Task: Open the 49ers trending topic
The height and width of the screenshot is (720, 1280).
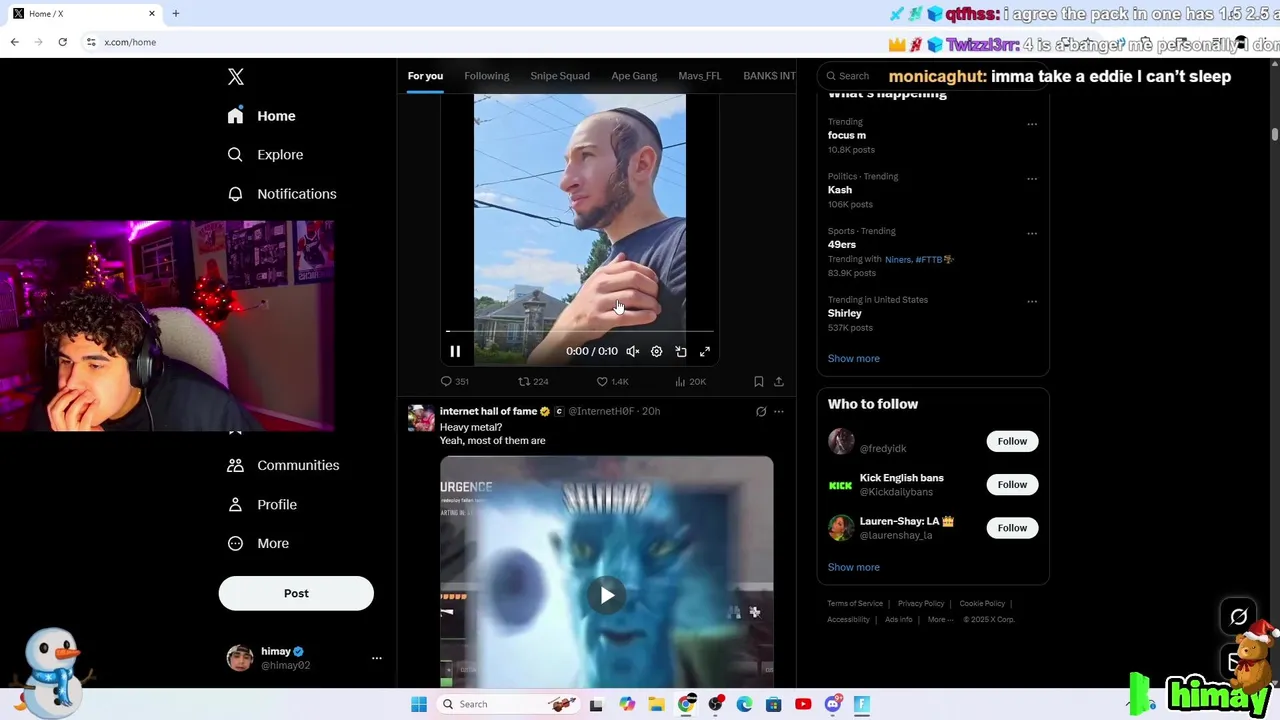Action: click(842, 244)
